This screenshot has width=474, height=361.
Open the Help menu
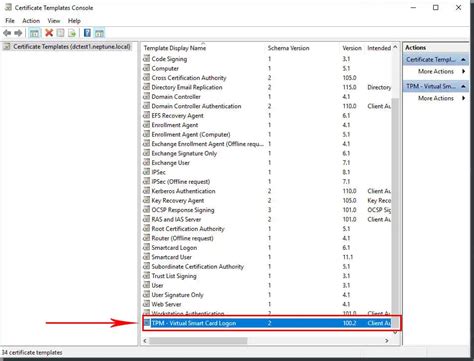(74, 21)
